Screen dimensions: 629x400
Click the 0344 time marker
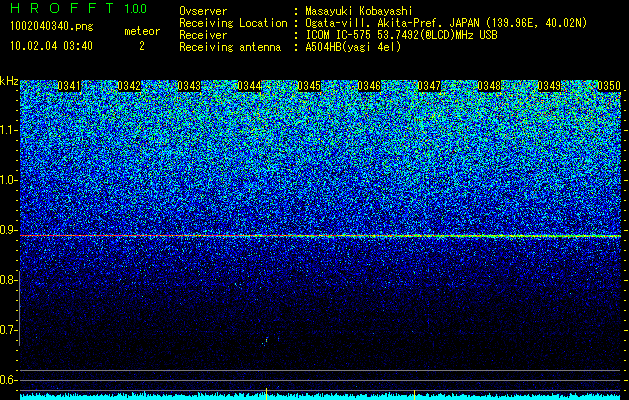pyautogui.click(x=249, y=86)
